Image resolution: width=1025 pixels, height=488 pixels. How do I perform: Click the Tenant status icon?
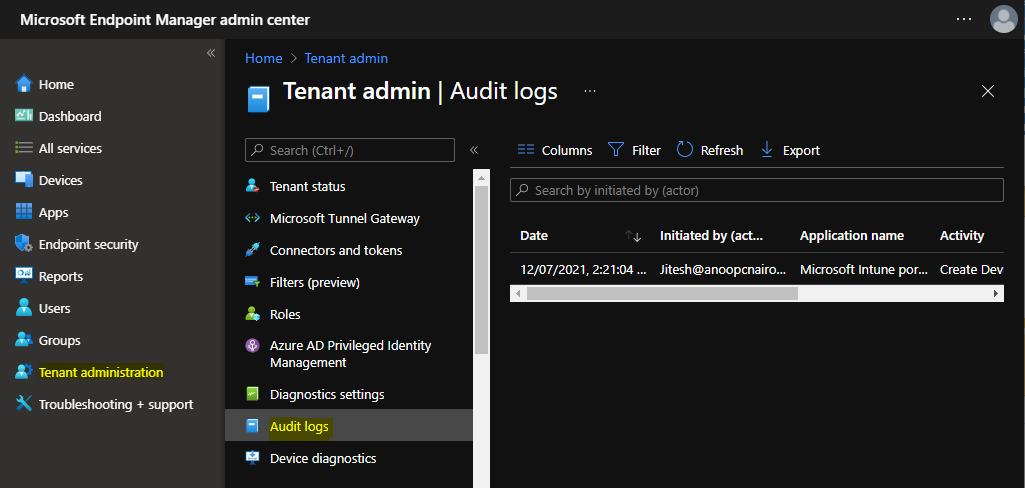(x=252, y=186)
